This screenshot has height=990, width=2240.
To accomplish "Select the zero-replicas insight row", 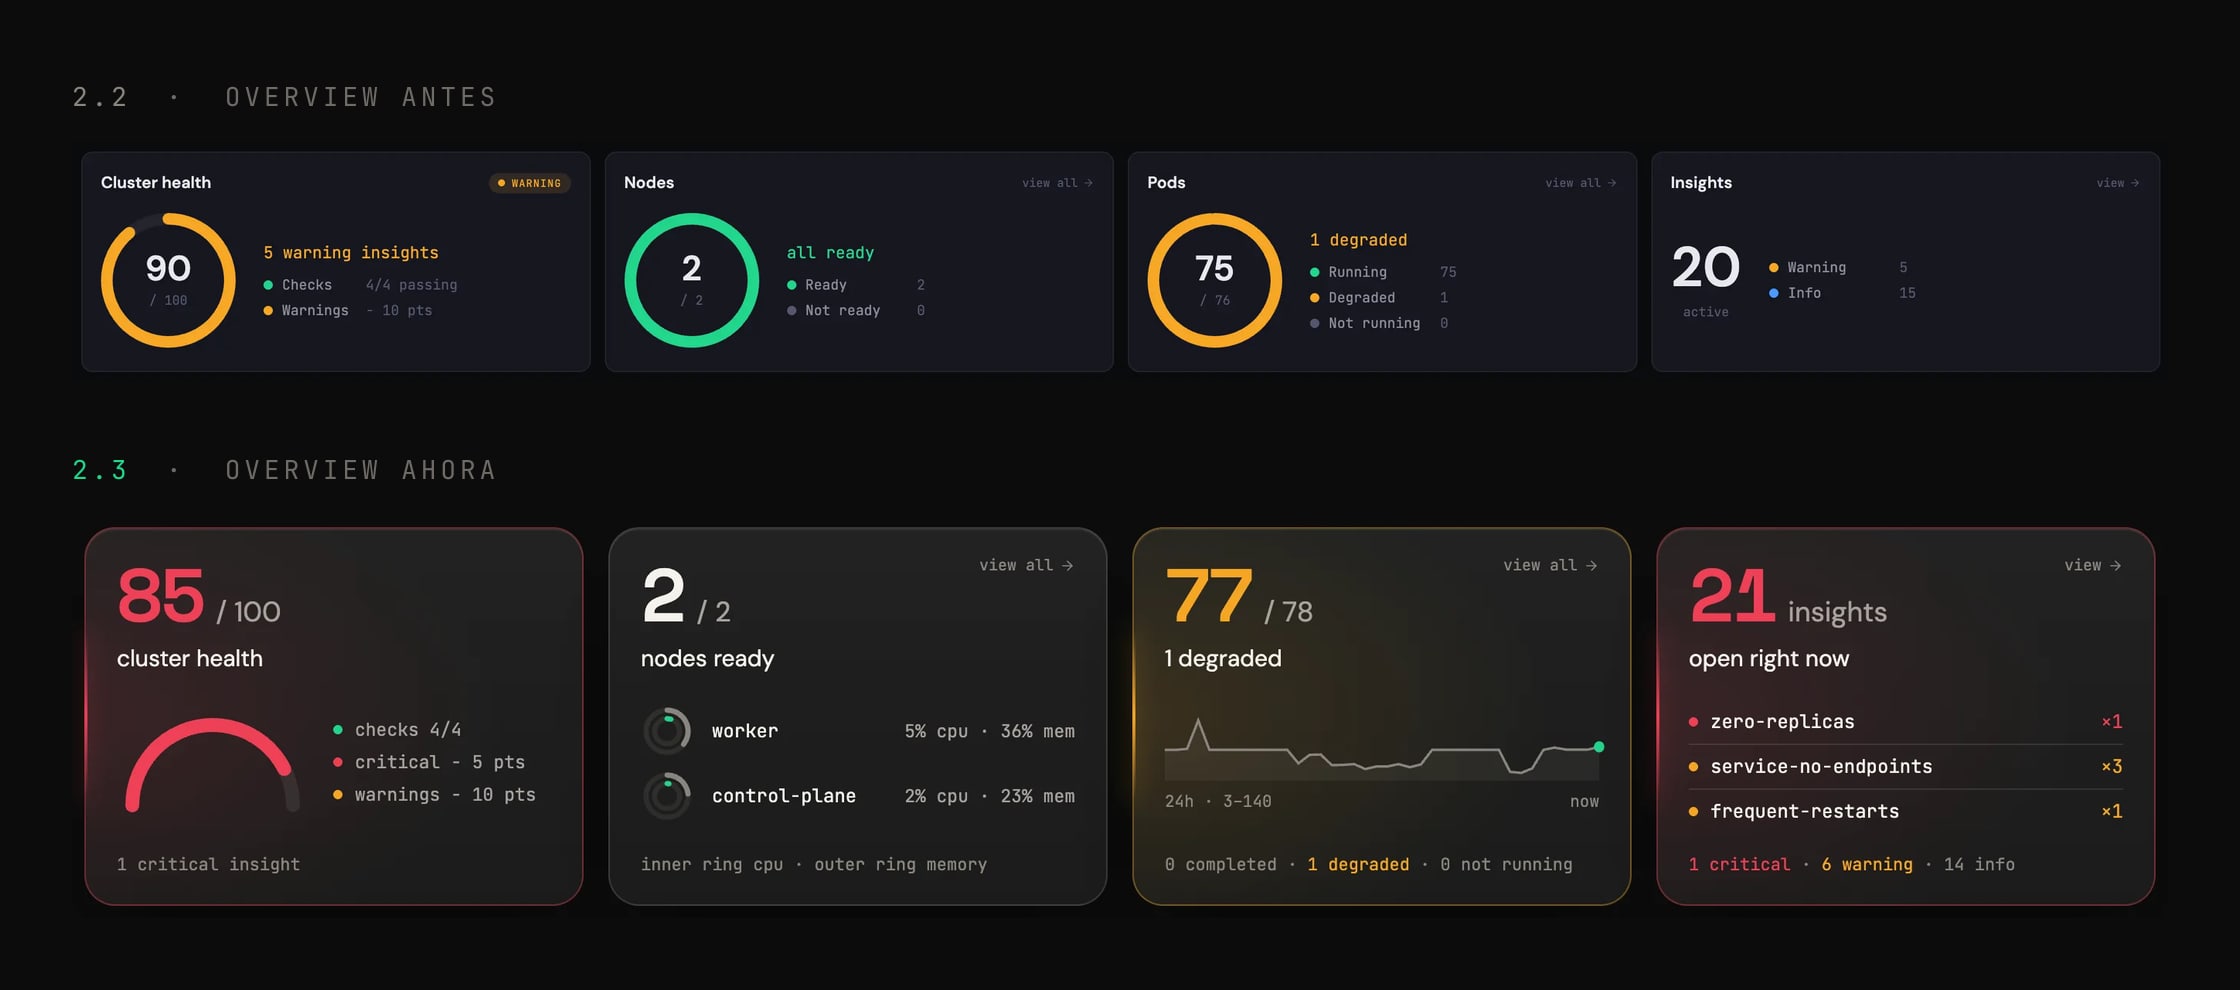I will point(1905,722).
